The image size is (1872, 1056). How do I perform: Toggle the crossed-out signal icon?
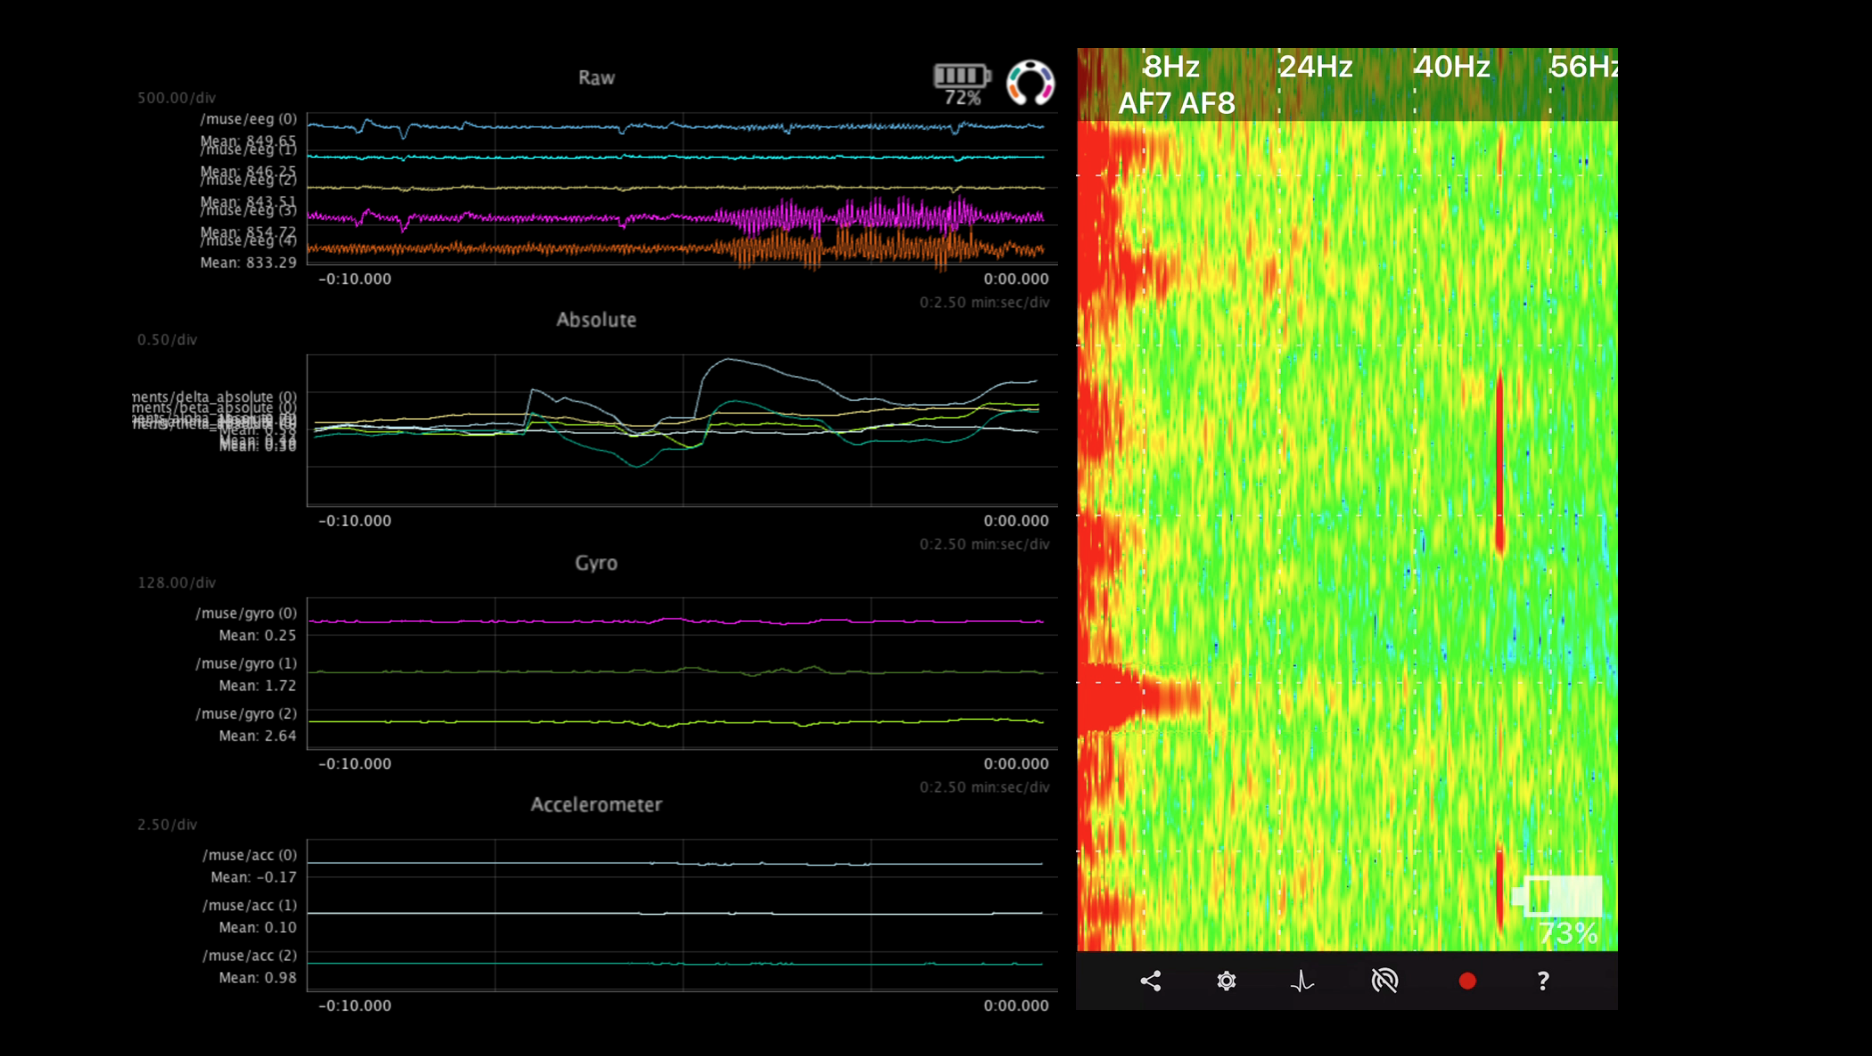pyautogui.click(x=1385, y=981)
